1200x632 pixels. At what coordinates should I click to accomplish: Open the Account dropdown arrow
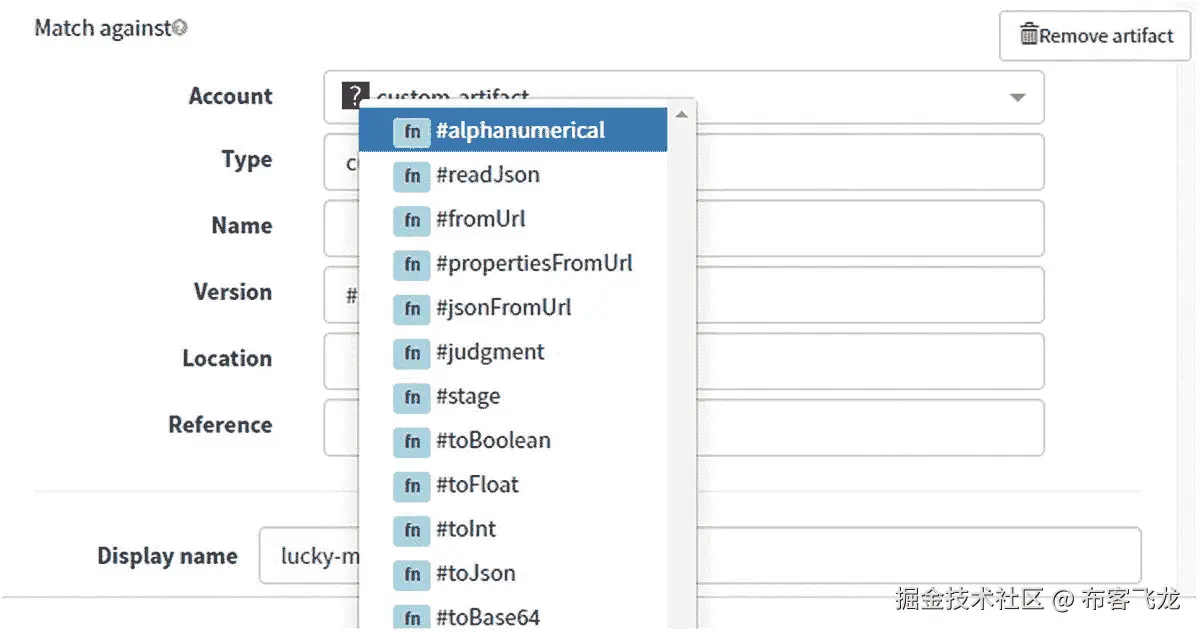(x=1017, y=97)
